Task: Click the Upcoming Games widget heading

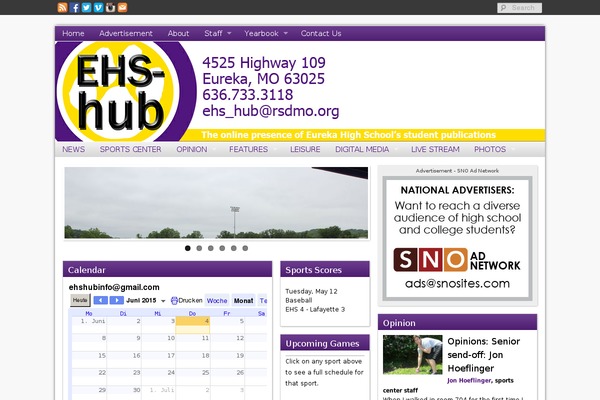Action: (325, 343)
